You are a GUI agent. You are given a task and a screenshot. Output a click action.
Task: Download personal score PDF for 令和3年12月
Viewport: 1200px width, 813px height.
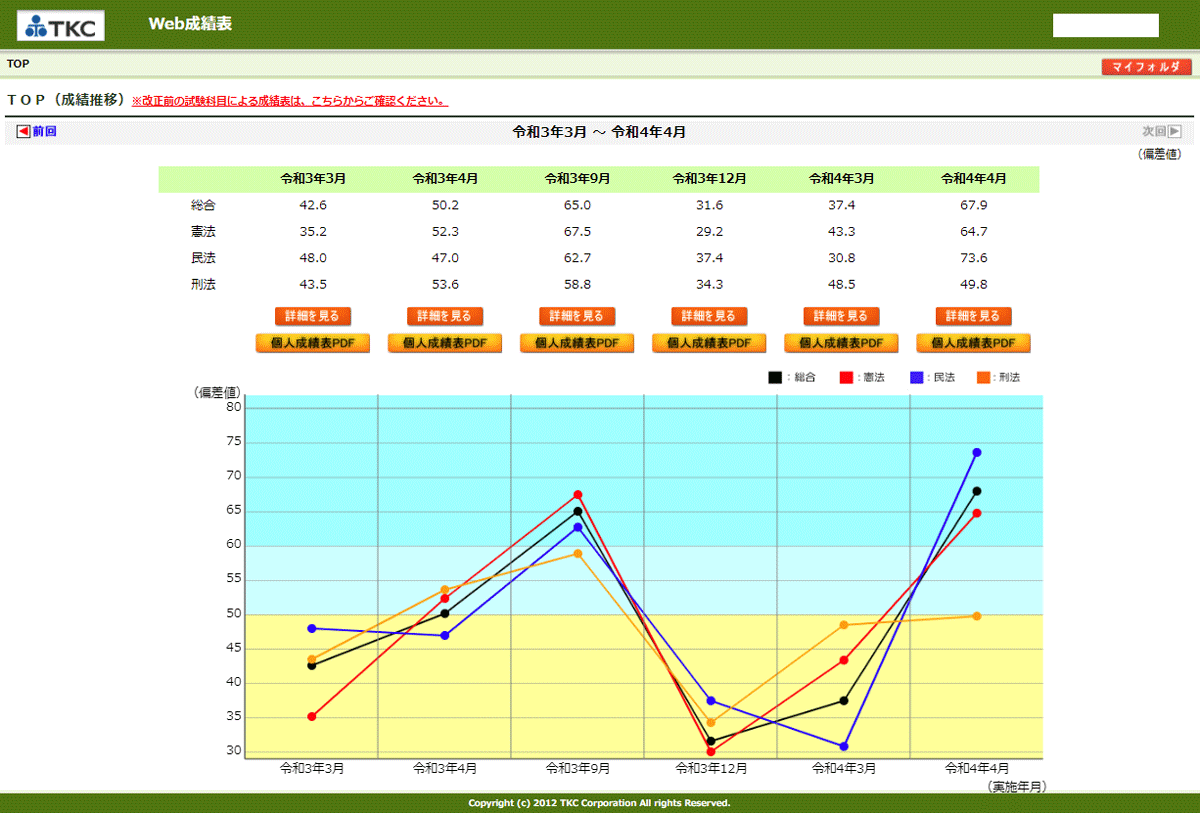point(709,343)
